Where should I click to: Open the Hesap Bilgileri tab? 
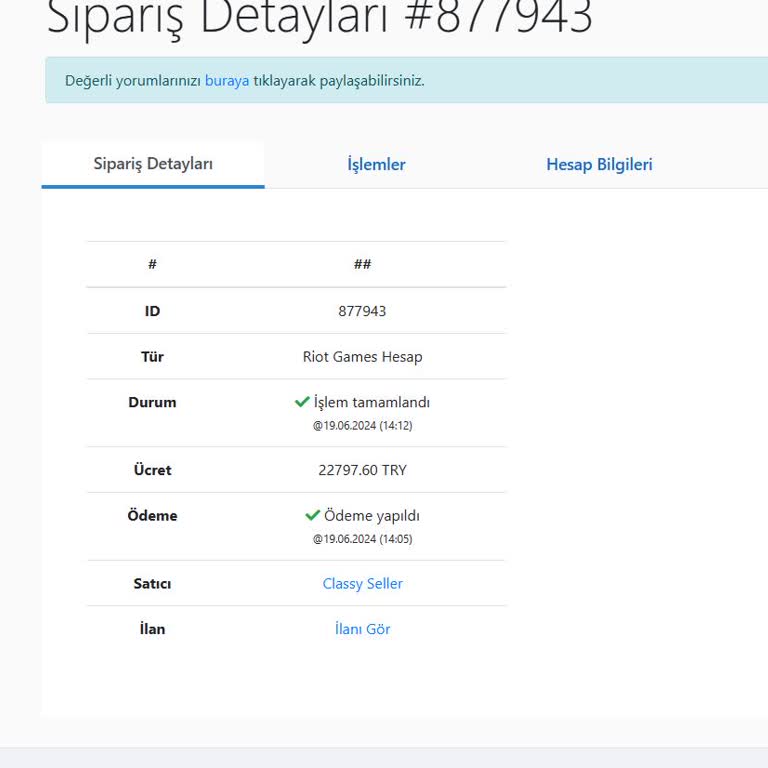click(x=599, y=165)
